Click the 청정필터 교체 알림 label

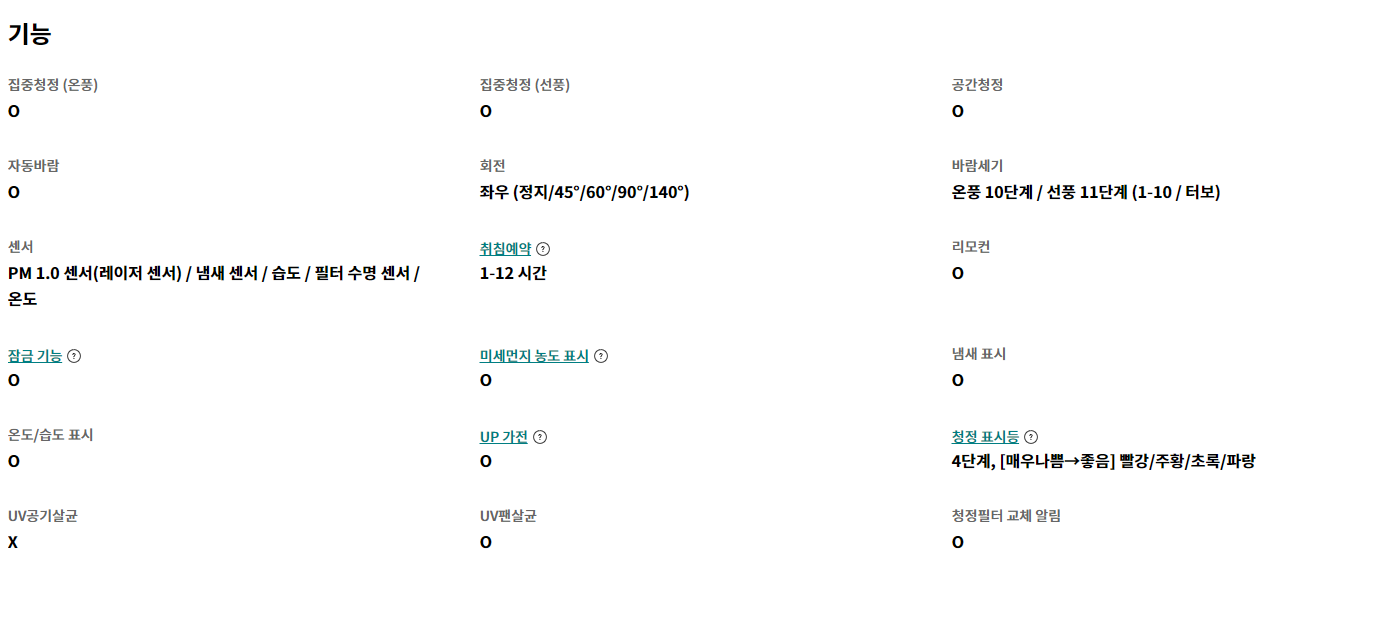point(1006,516)
